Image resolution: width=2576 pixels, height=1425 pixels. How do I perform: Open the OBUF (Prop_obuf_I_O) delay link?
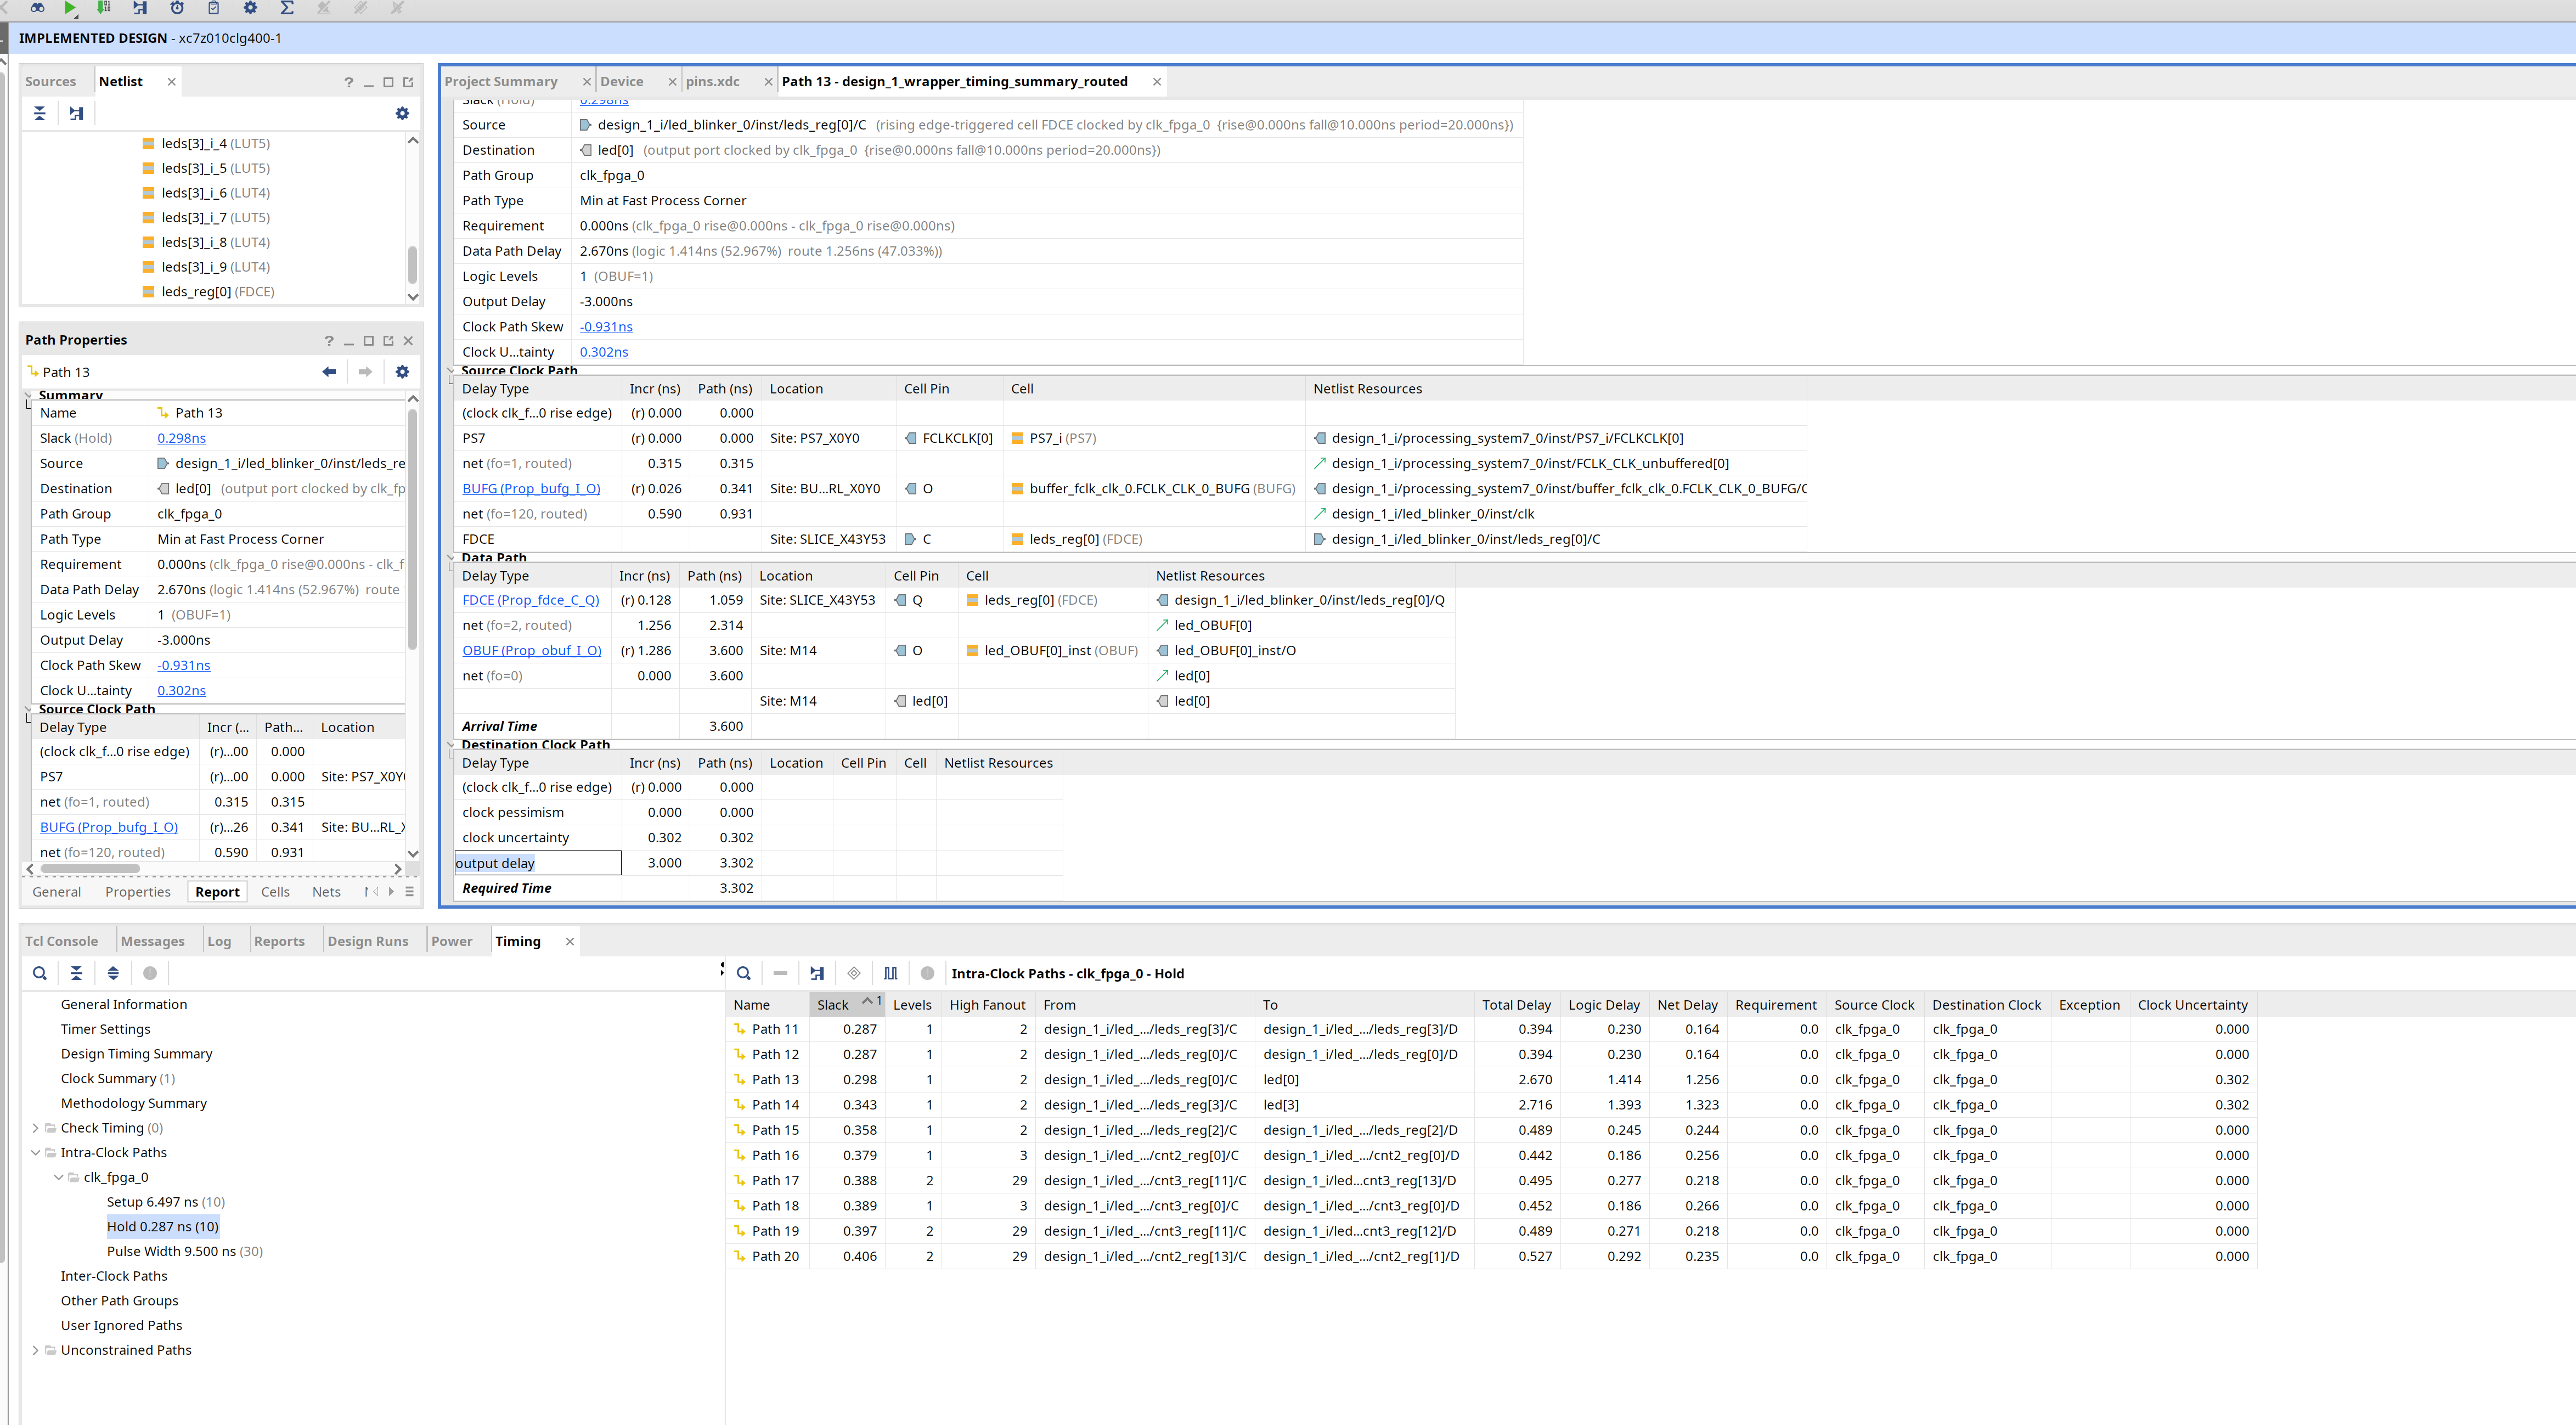532,651
